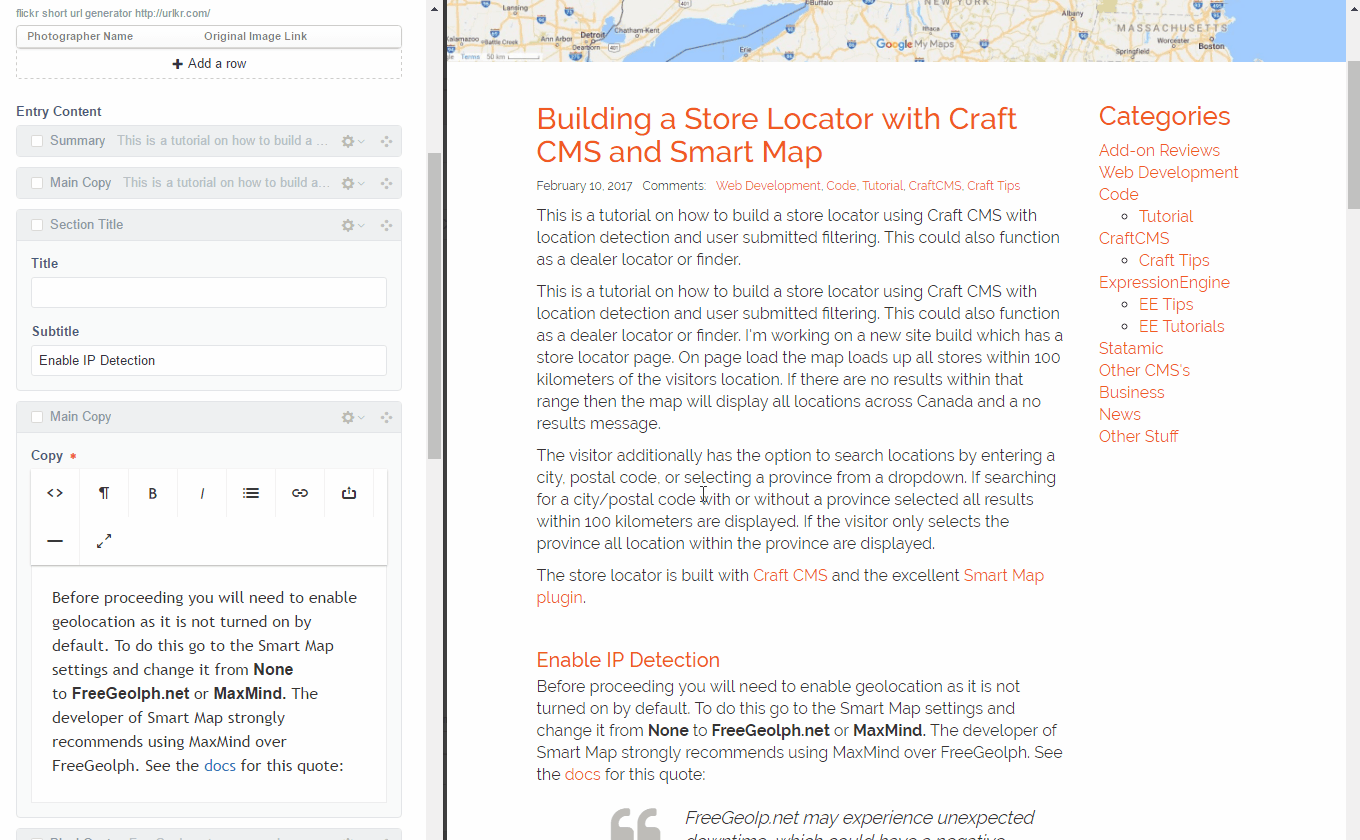Open the paragraph format icon in editor
Screen dimensions: 1360x840
(104, 493)
